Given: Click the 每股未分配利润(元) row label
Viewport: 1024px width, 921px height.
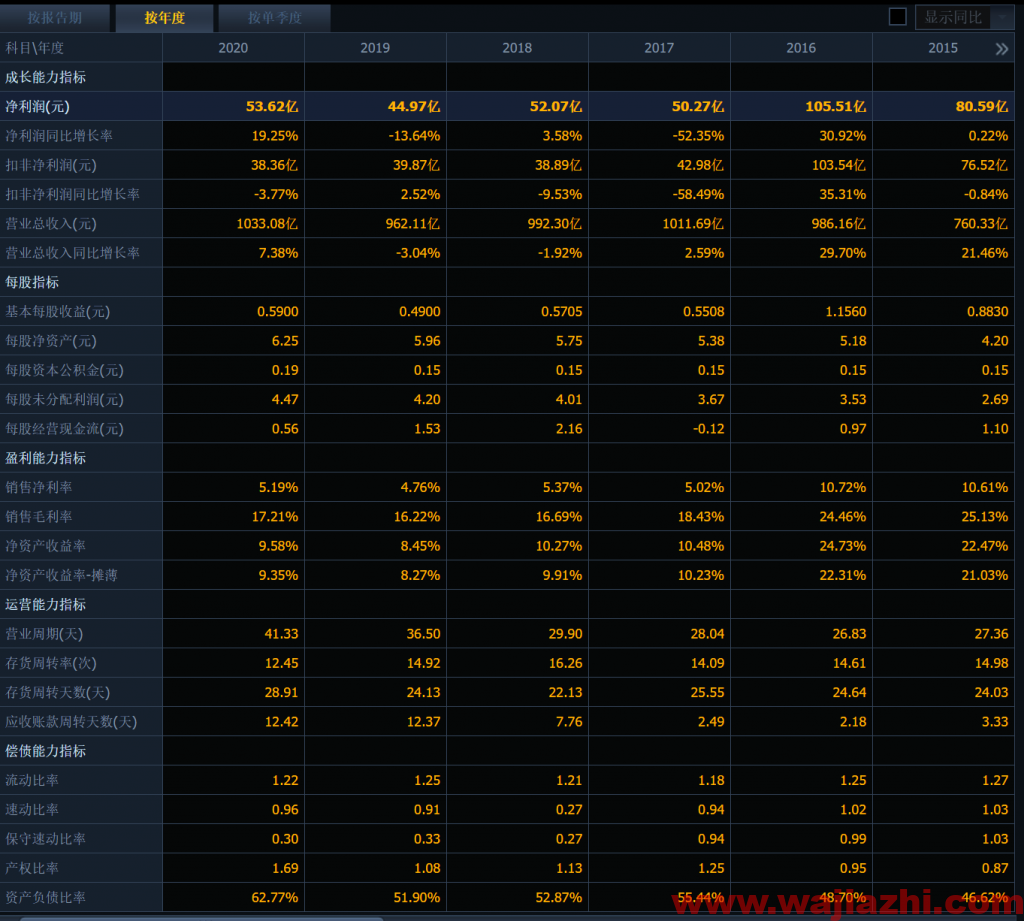Looking at the screenshot, I should point(64,400).
